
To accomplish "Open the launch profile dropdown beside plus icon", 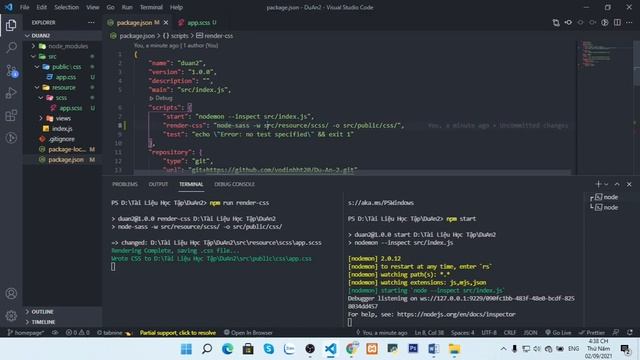I will [606, 184].
